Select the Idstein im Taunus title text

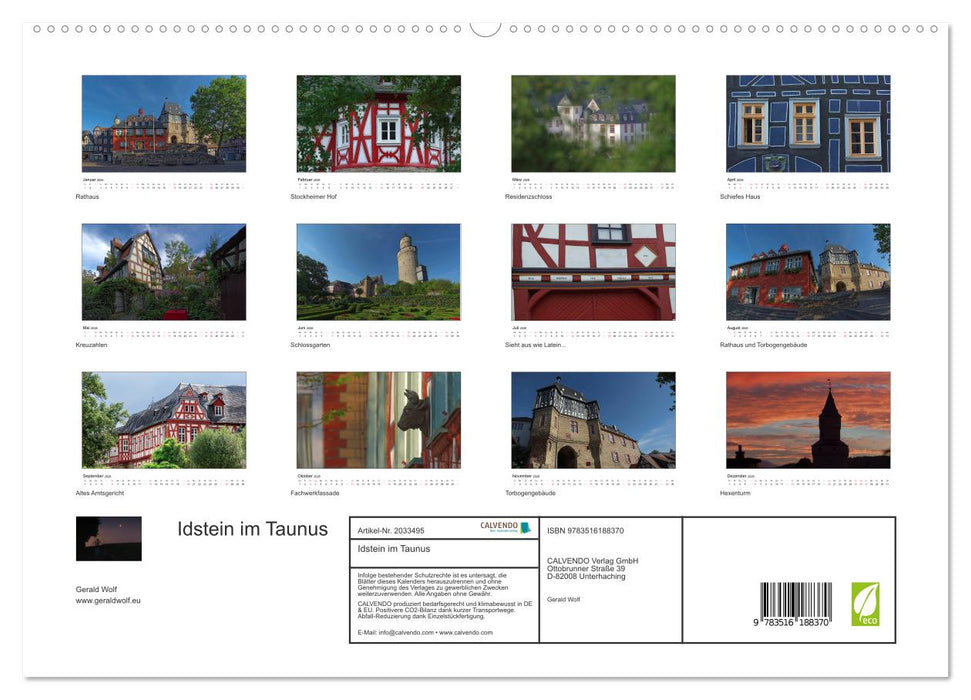point(252,528)
